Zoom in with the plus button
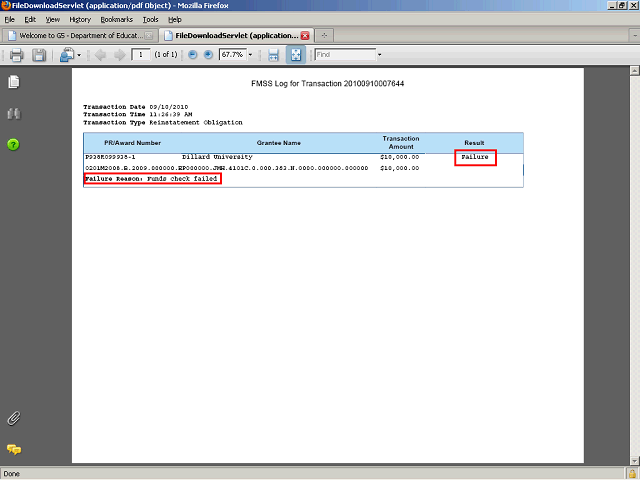The image size is (640, 480). tap(208, 55)
